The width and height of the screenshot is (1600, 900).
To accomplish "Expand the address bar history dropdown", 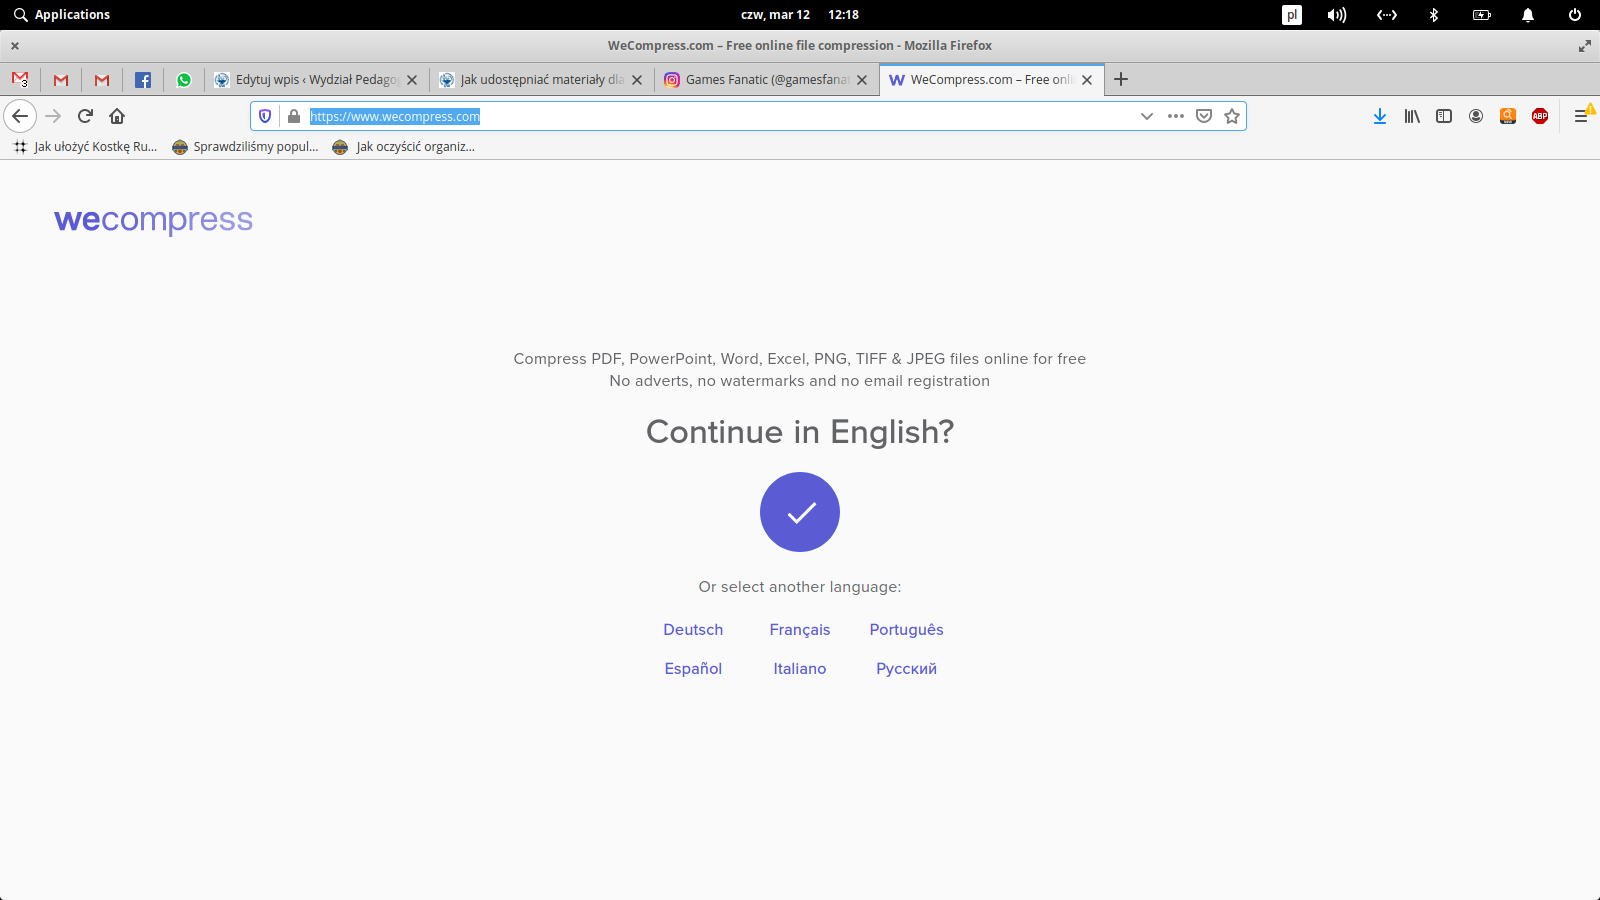I will (1147, 116).
